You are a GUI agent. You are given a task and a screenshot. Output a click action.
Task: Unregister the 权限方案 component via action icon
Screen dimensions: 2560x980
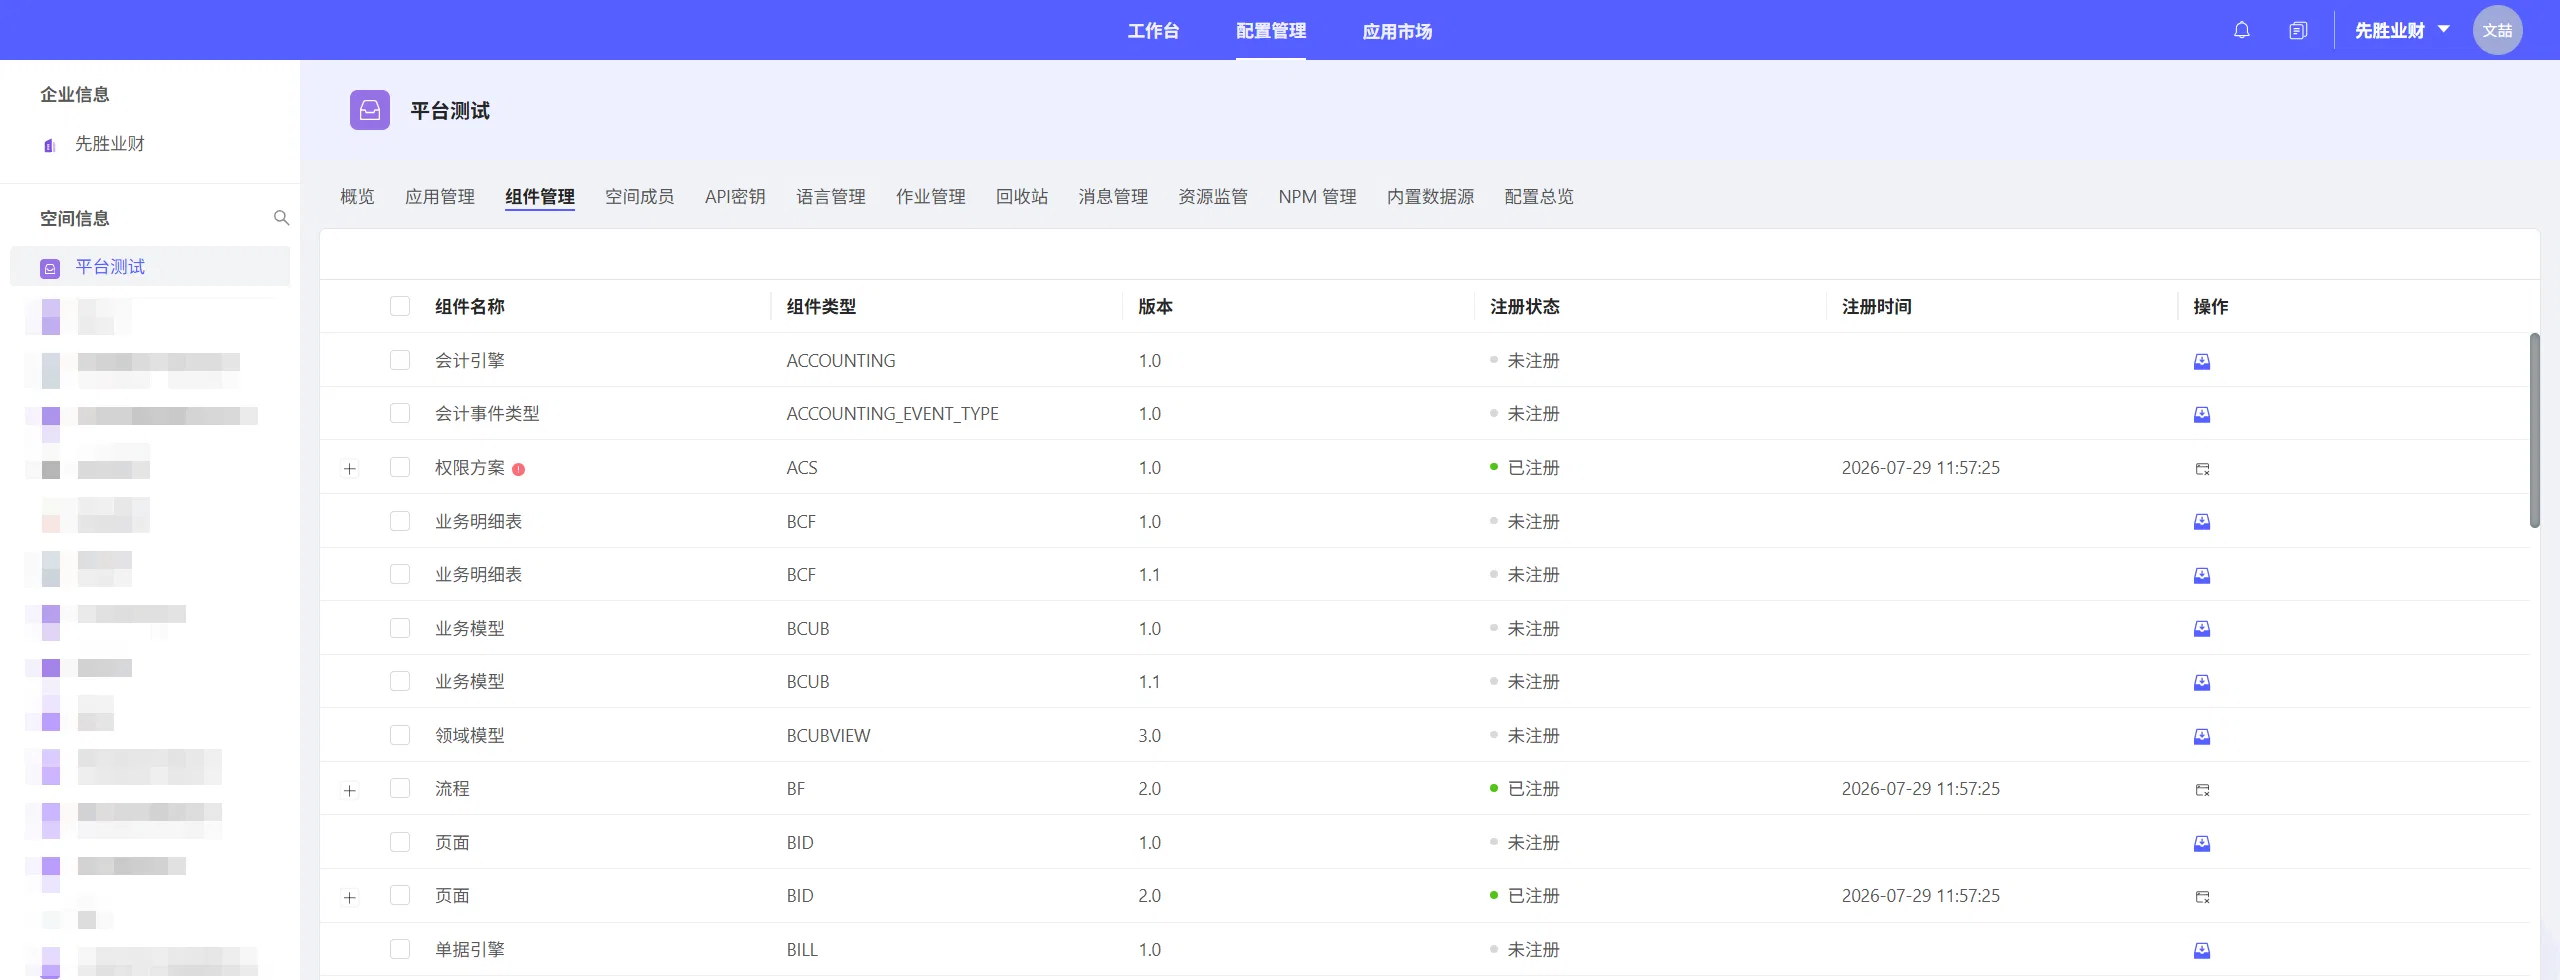2202,468
